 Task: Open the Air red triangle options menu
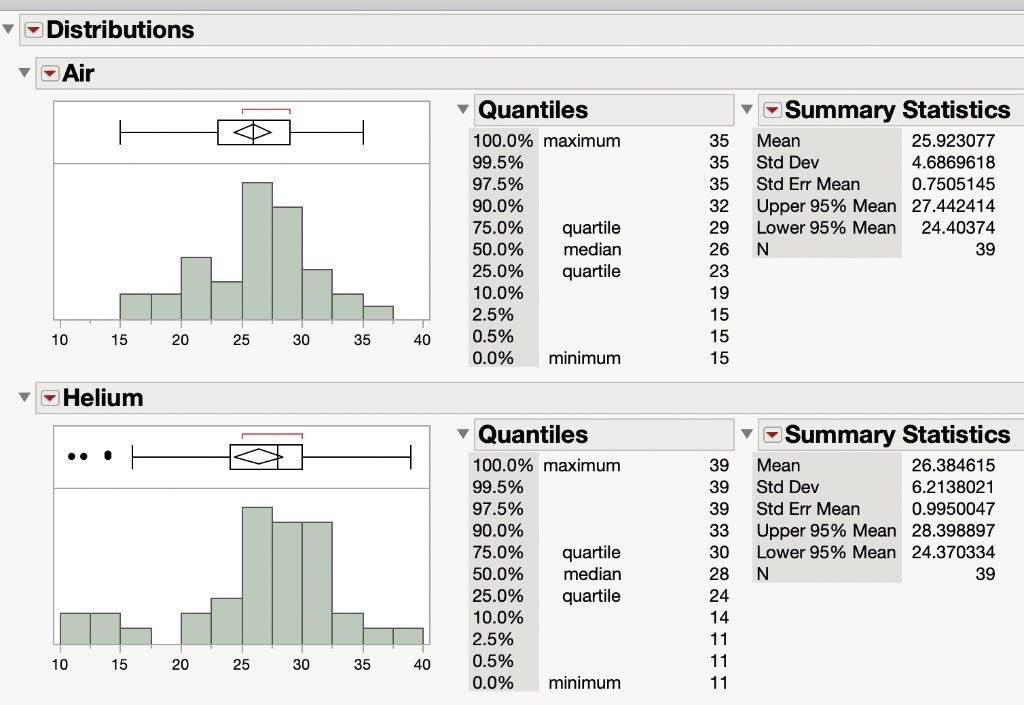tap(49, 73)
